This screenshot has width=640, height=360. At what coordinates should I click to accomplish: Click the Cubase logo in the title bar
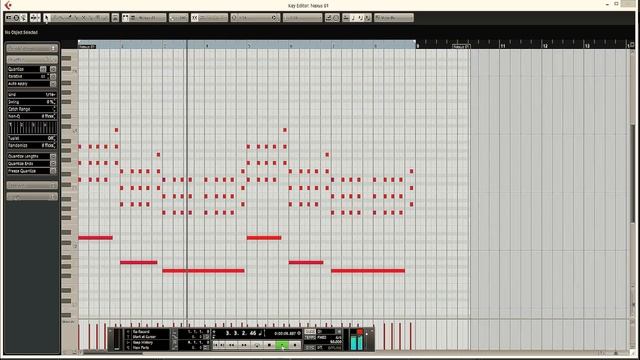click(8, 5)
